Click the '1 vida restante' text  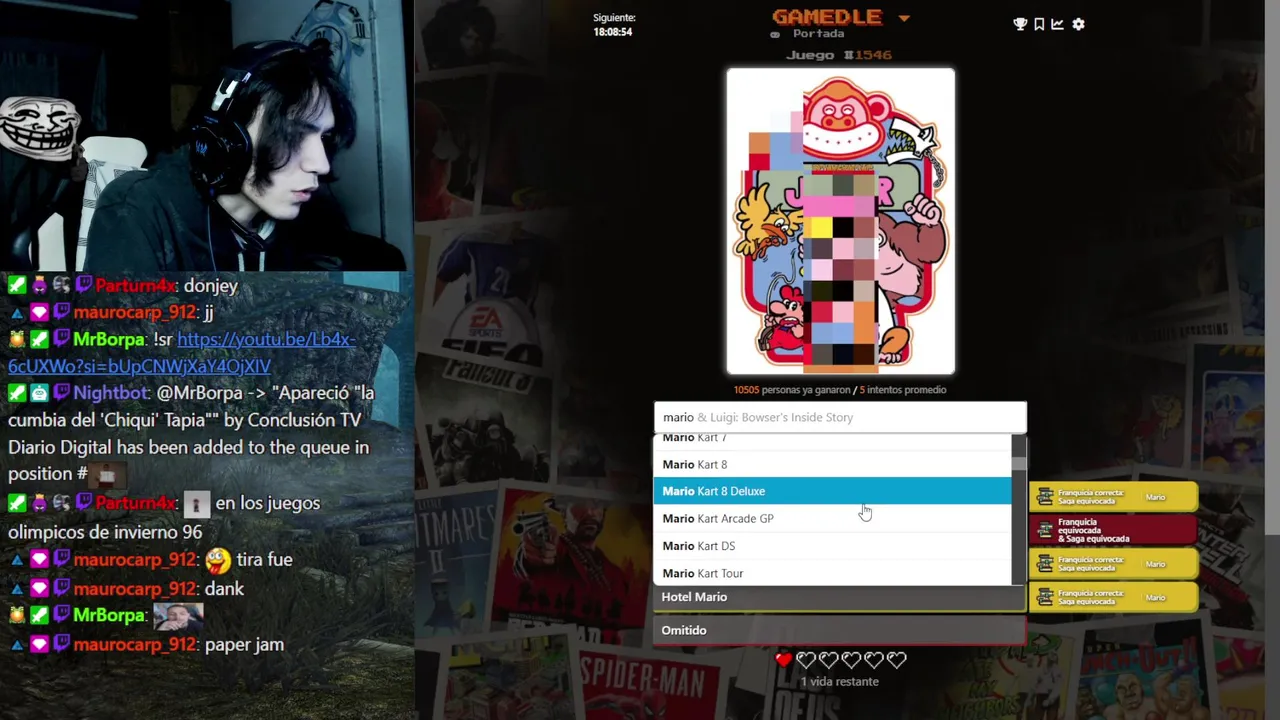coord(839,682)
